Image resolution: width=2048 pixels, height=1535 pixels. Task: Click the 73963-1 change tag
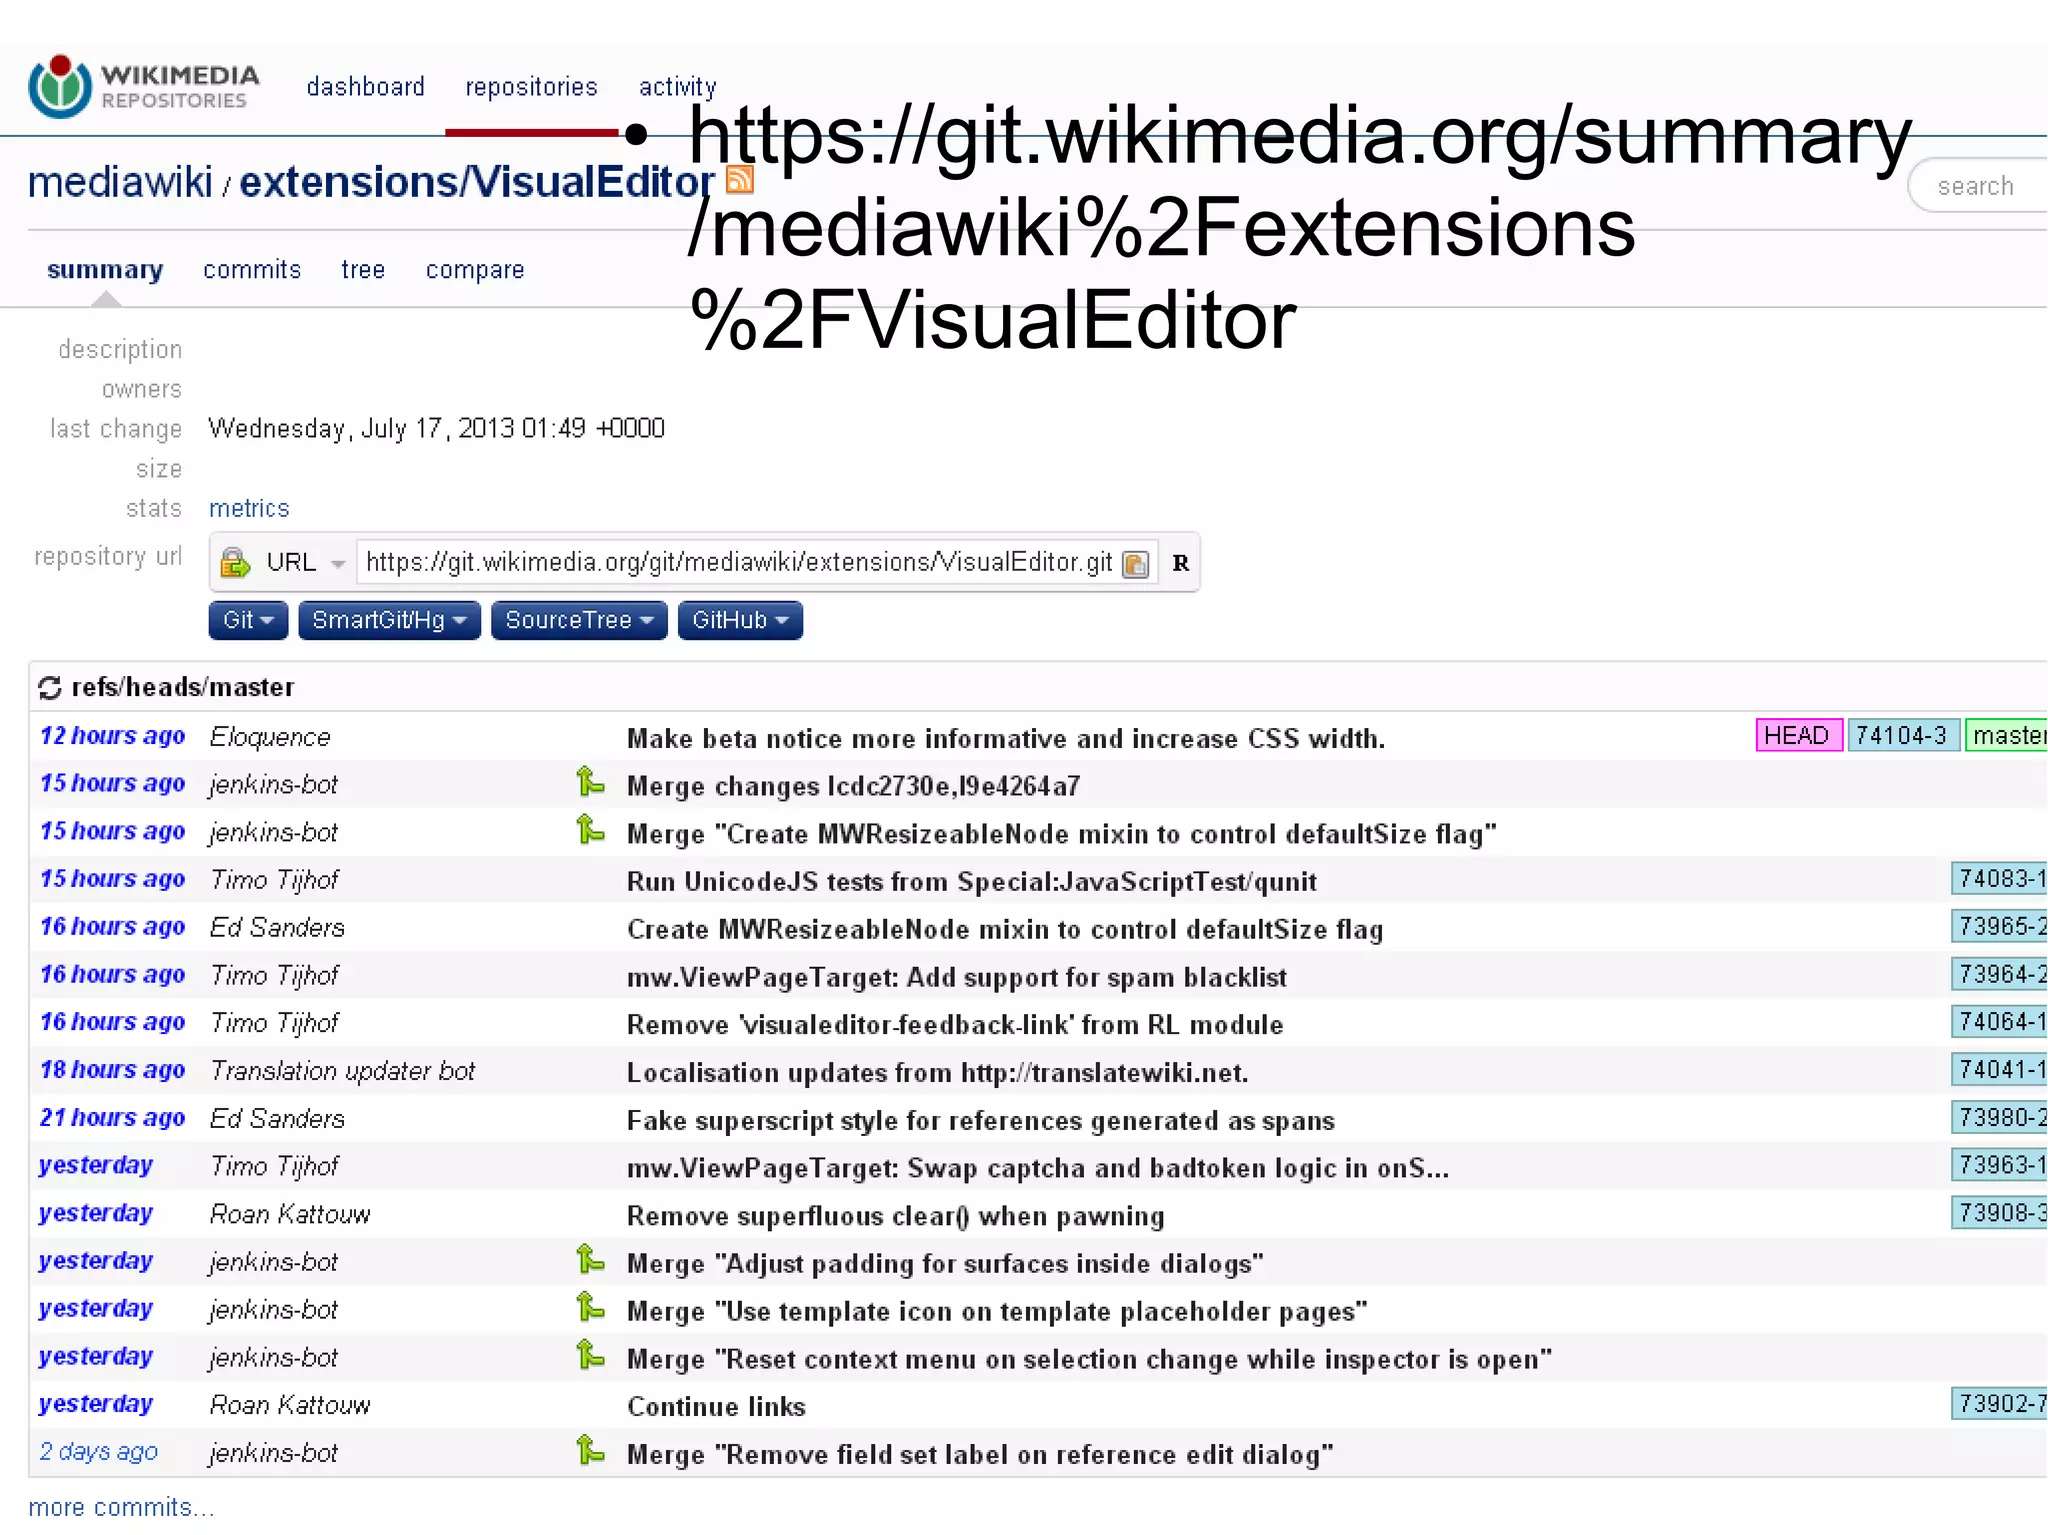pyautogui.click(x=2000, y=1166)
